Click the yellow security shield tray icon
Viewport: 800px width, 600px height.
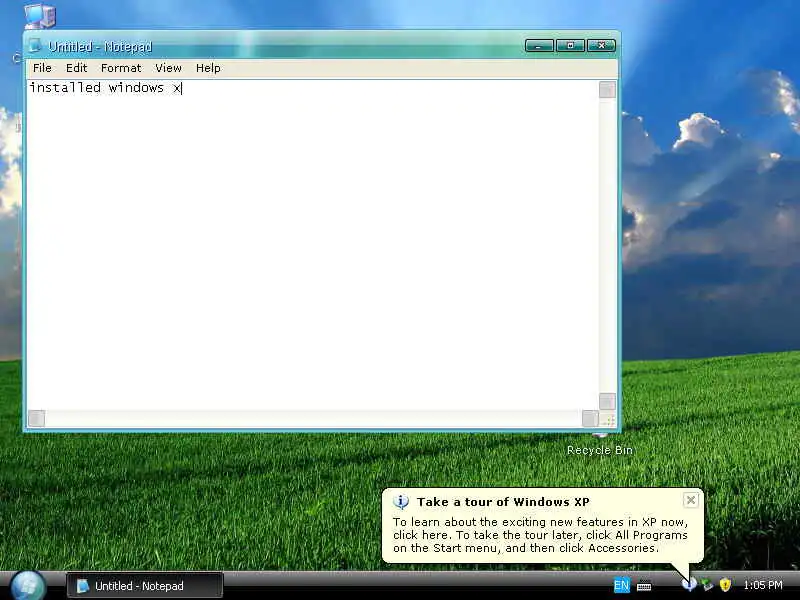(725, 585)
